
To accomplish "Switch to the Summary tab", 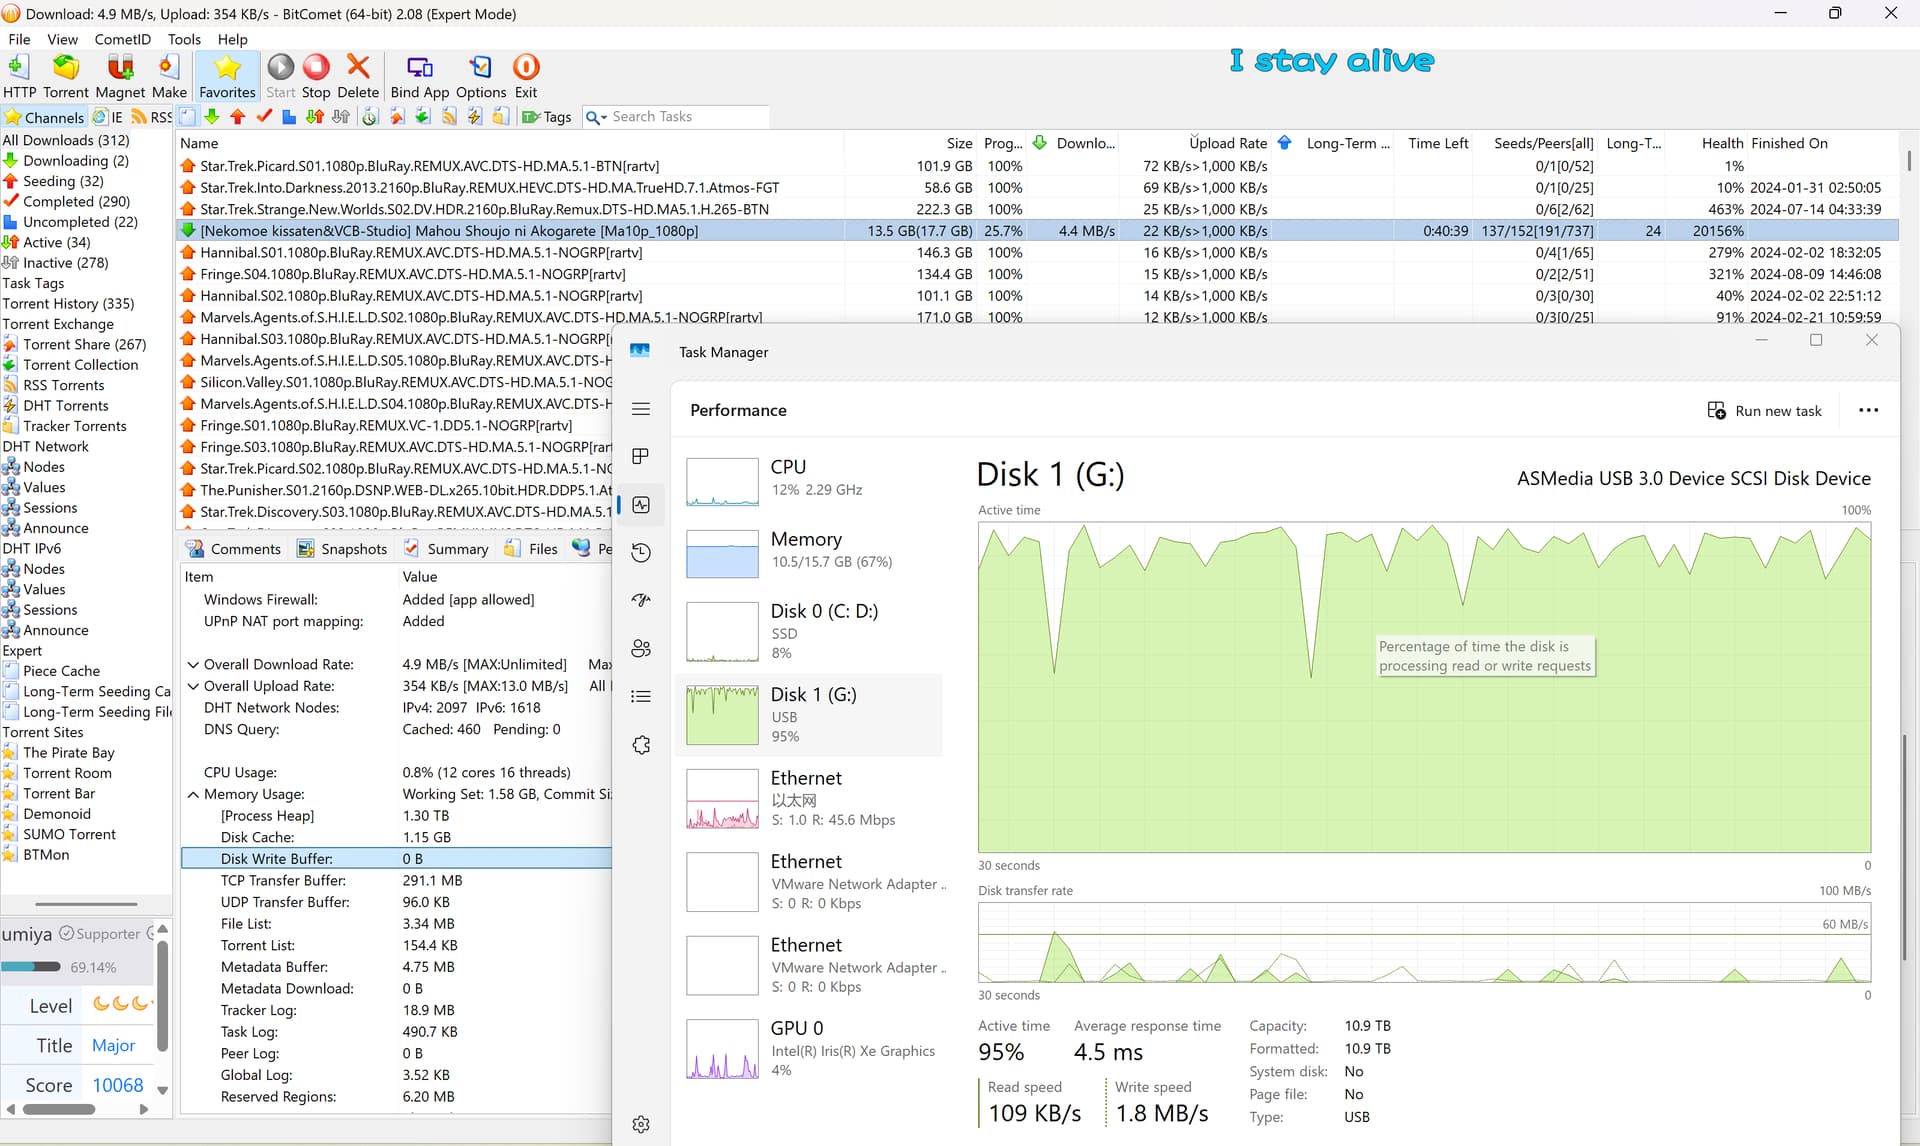I will [446, 548].
